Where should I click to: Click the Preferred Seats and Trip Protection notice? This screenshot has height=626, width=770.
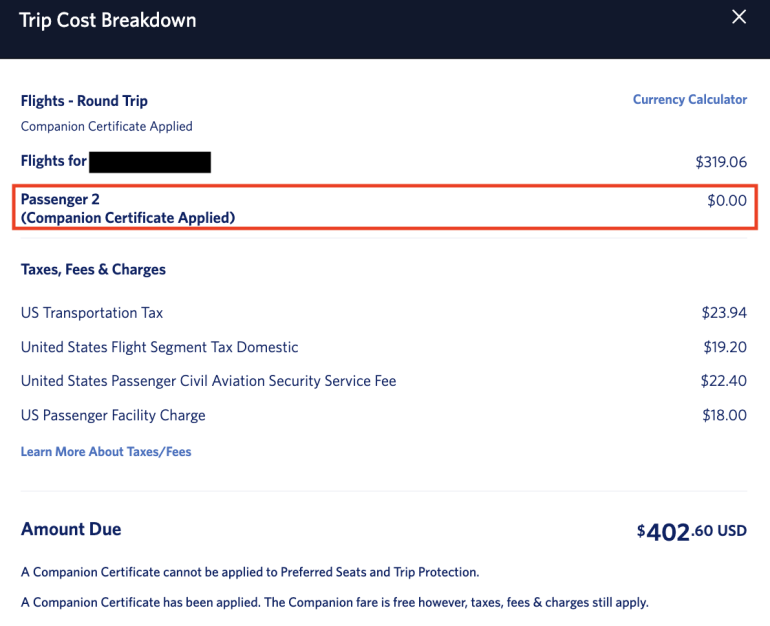(x=250, y=572)
